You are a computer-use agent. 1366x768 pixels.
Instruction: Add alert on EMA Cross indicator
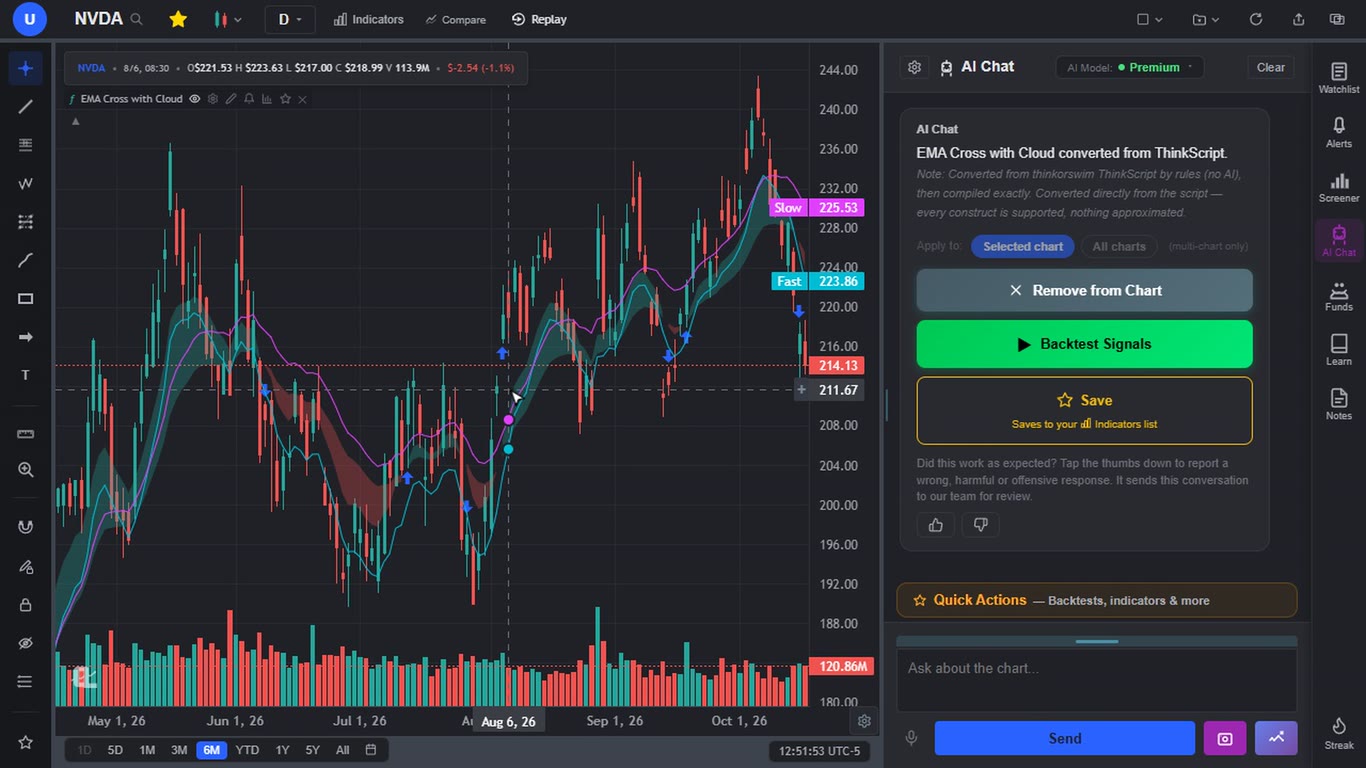pyautogui.click(x=249, y=99)
